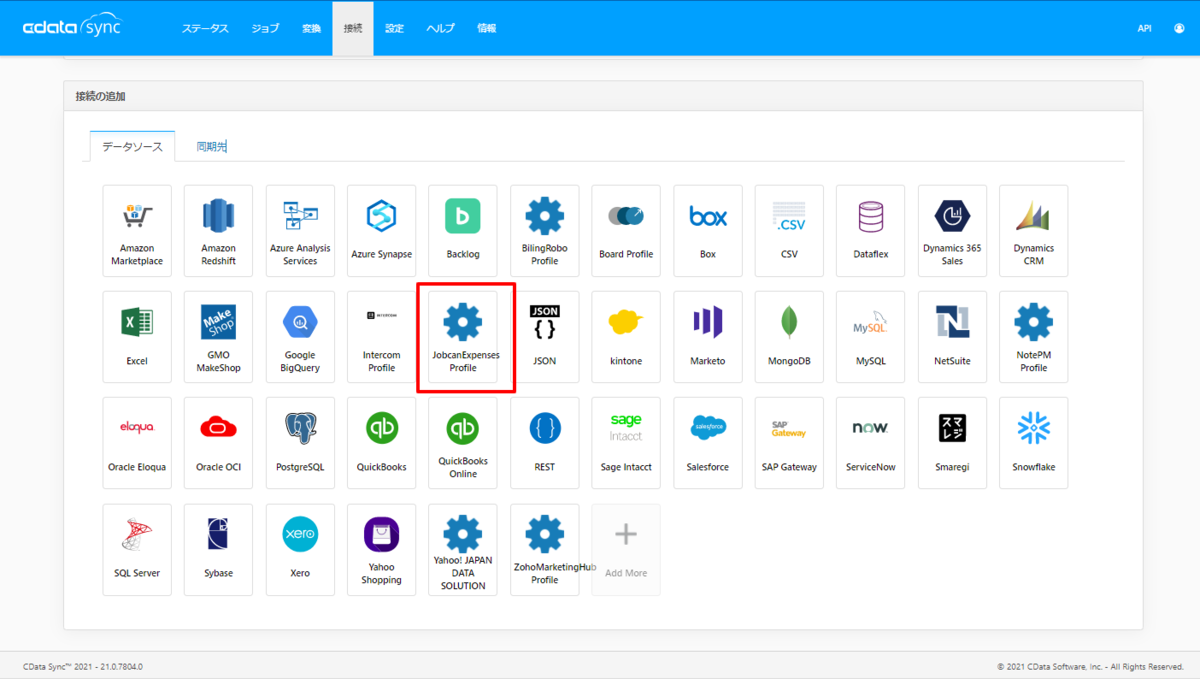1200x679 pixels.
Task: Click the CData Sync logo
Action: click(72, 28)
